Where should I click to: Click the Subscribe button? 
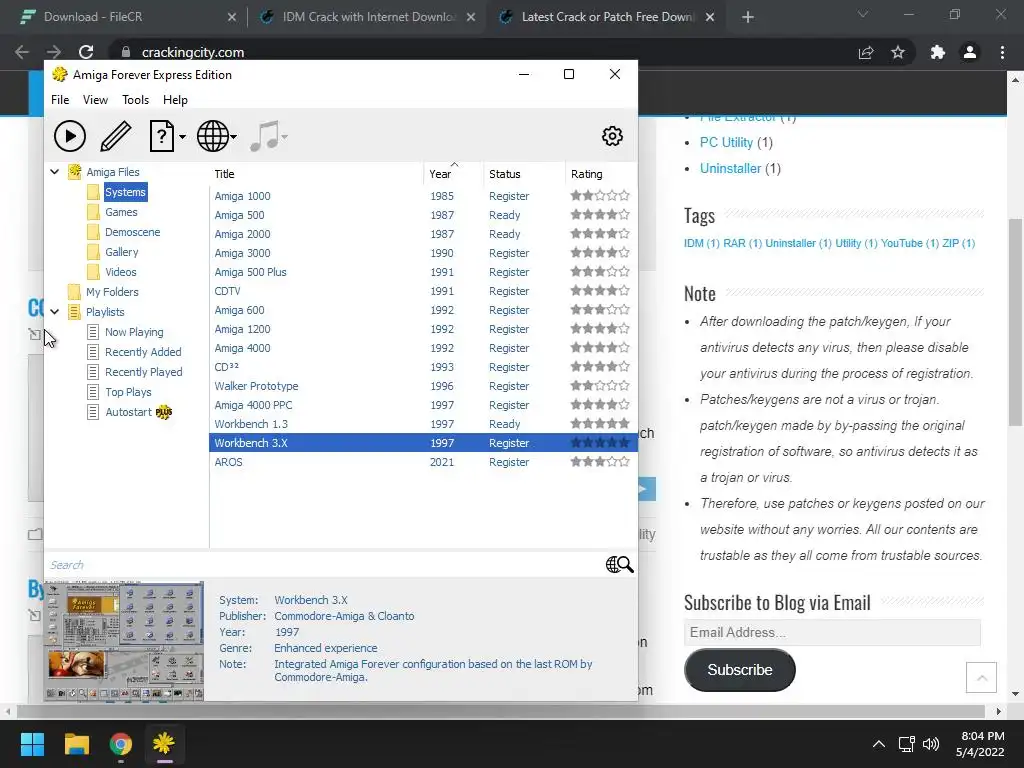coord(739,669)
